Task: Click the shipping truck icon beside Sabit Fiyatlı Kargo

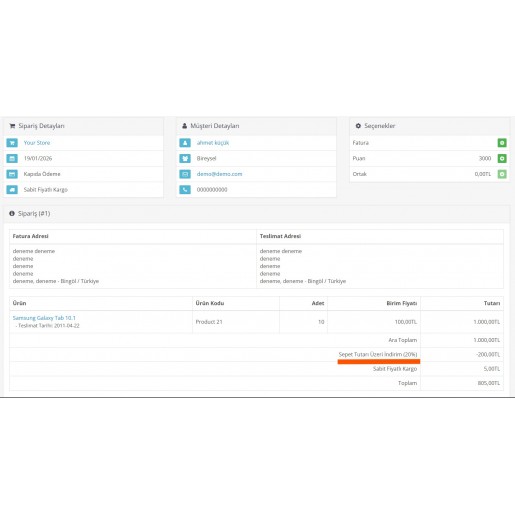Action: click(12, 190)
